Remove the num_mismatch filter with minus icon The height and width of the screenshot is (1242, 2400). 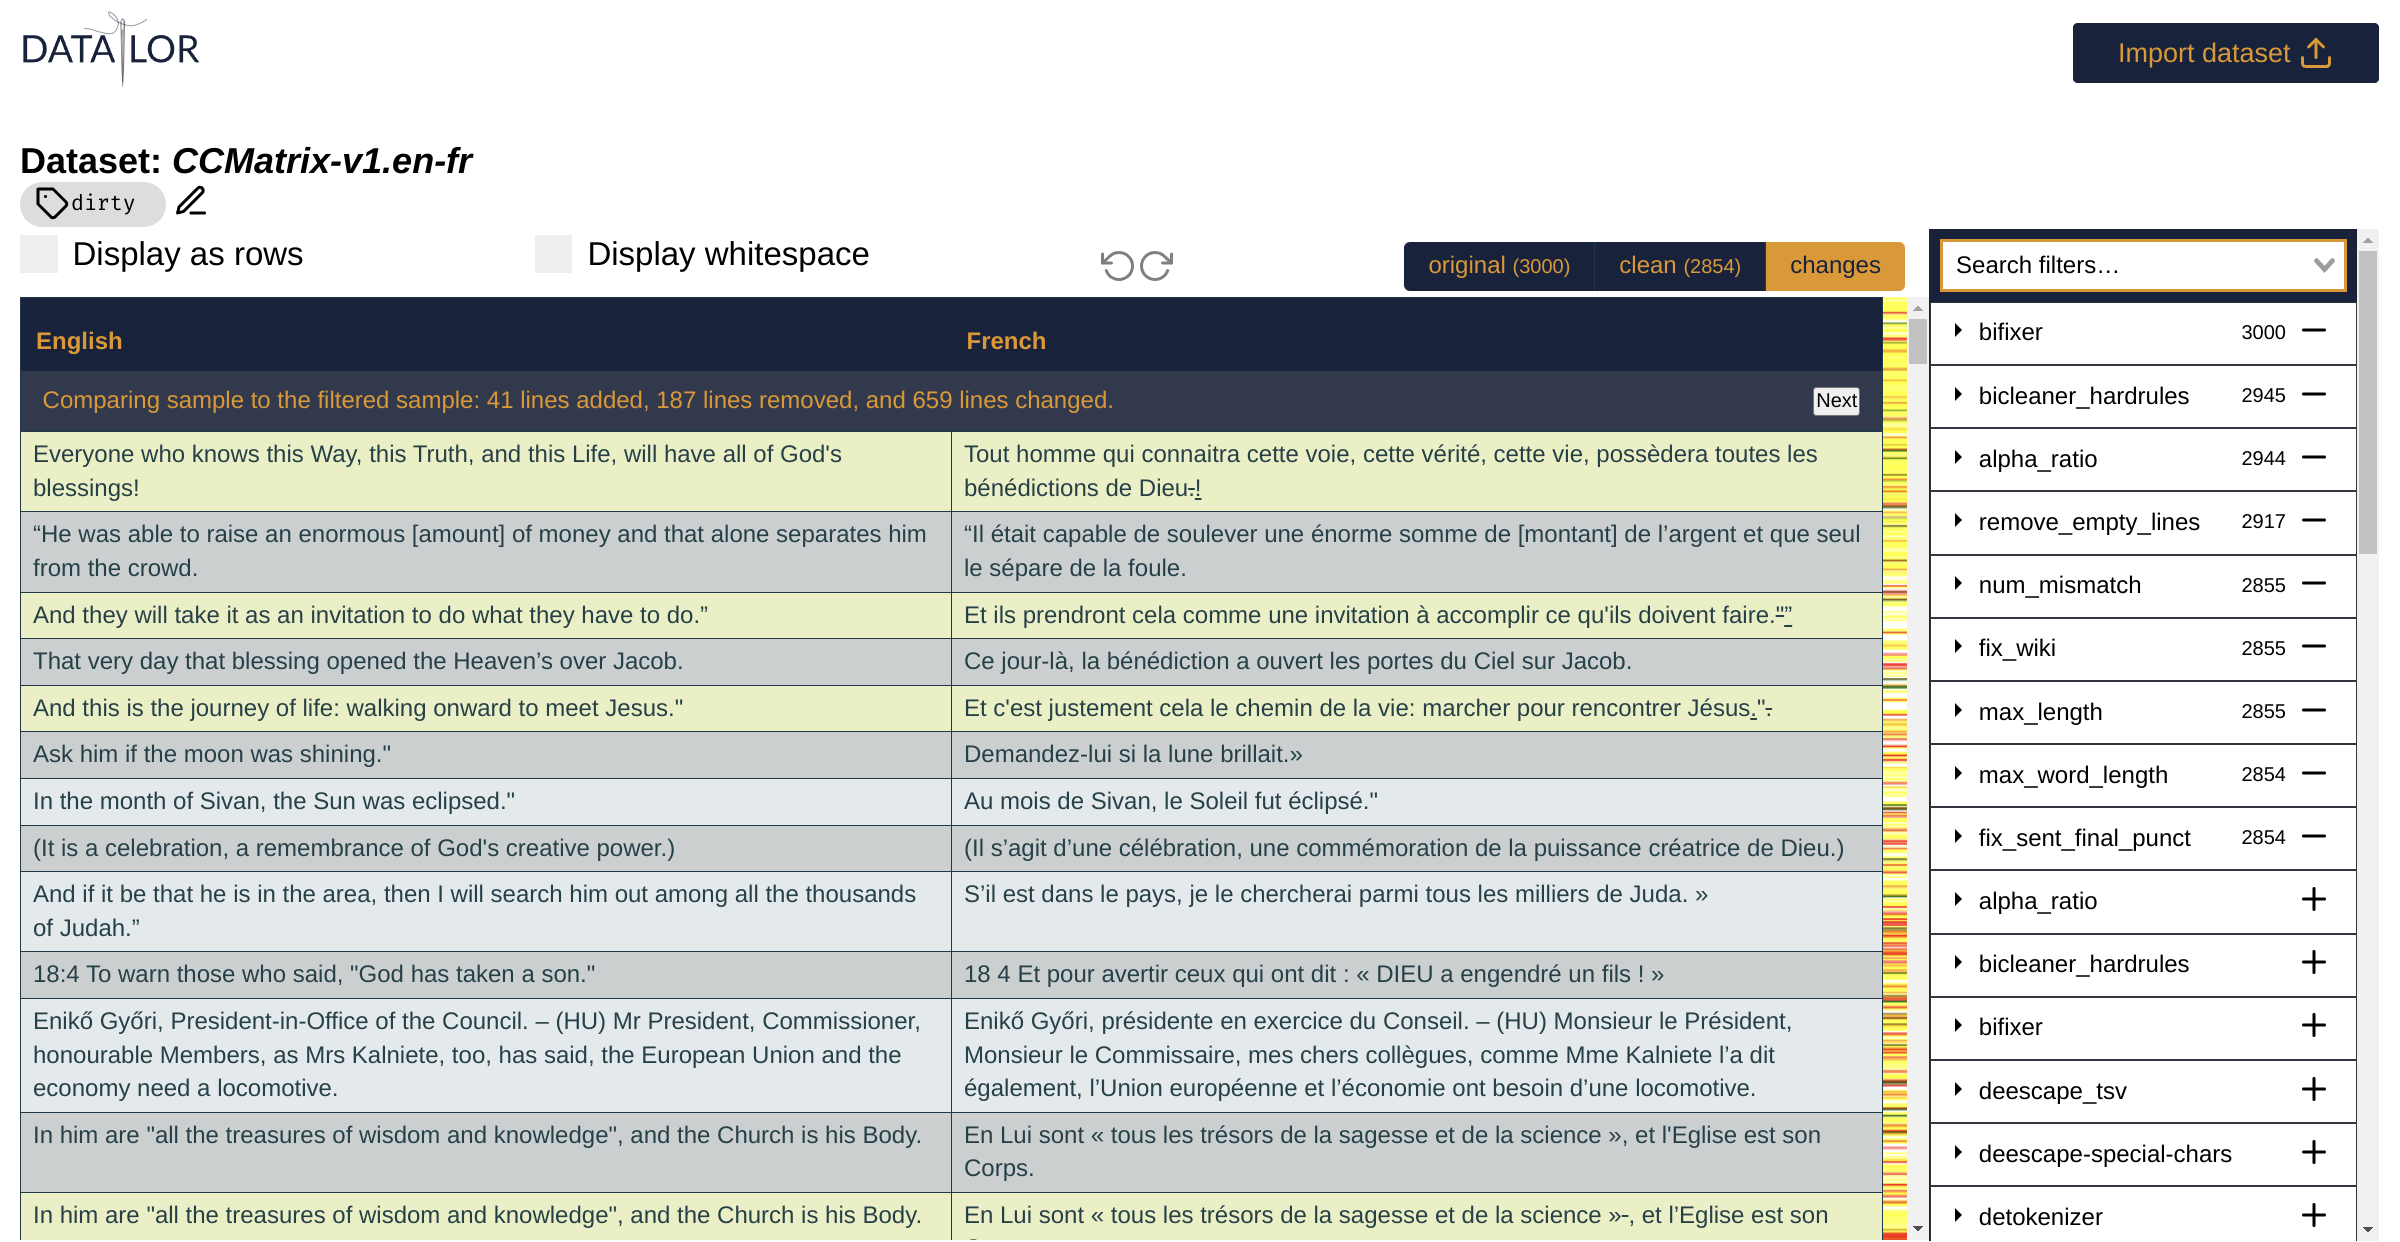(2314, 584)
